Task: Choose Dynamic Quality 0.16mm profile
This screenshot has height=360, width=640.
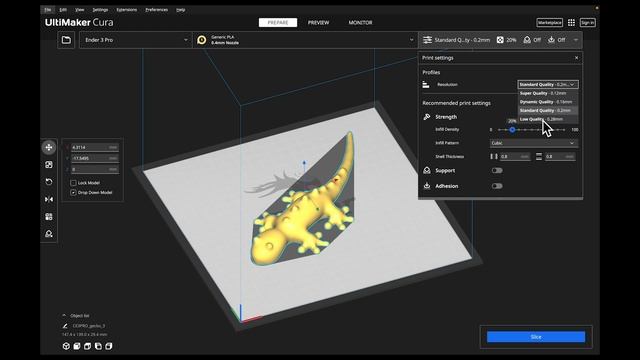Action: [548, 102]
